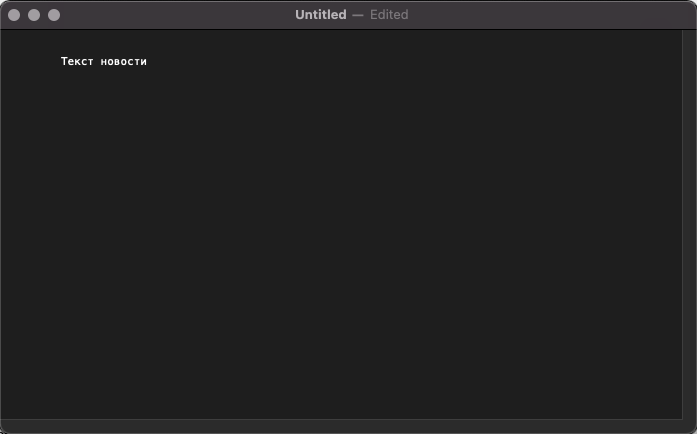Place cursor at end of "Текст новости"
The width and height of the screenshot is (697, 434).
(148, 62)
